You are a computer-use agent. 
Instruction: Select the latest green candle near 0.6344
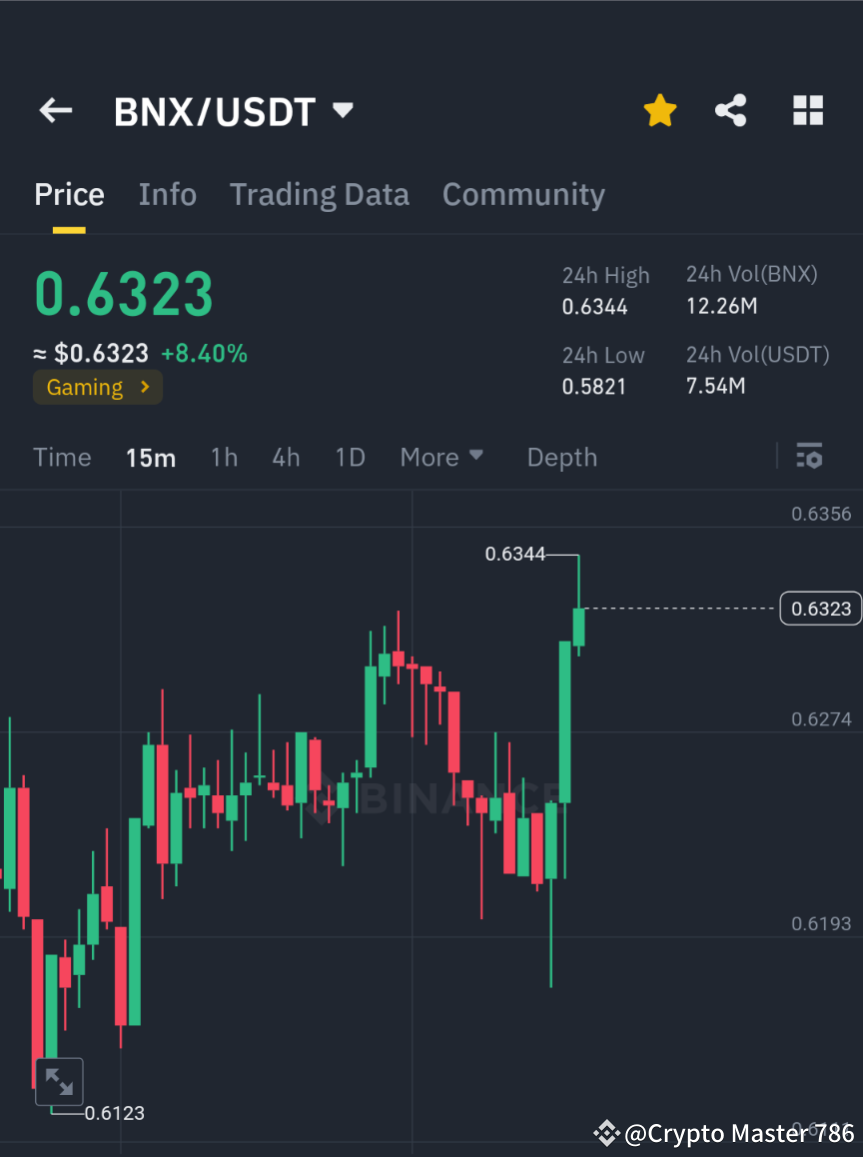click(579, 625)
